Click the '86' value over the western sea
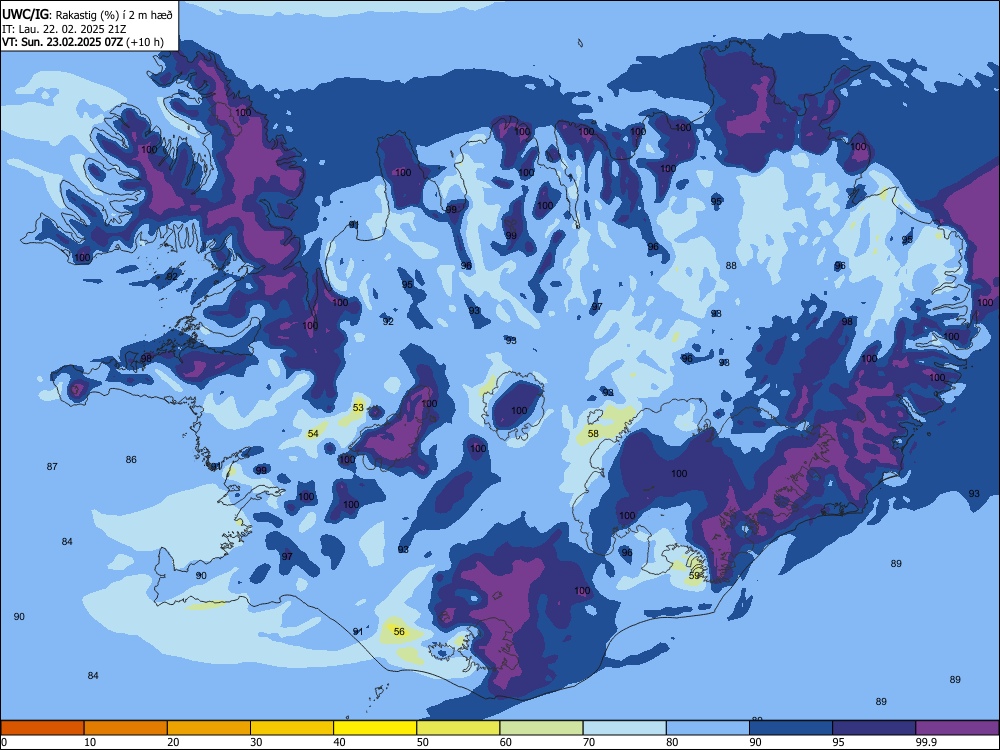This screenshot has height=750, width=1000. coord(131,460)
